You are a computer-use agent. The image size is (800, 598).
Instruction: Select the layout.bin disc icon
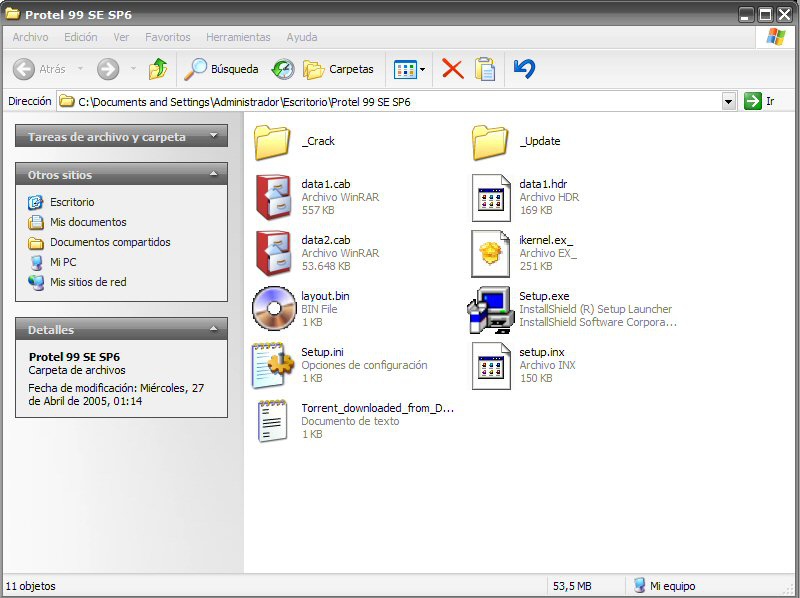(274, 309)
